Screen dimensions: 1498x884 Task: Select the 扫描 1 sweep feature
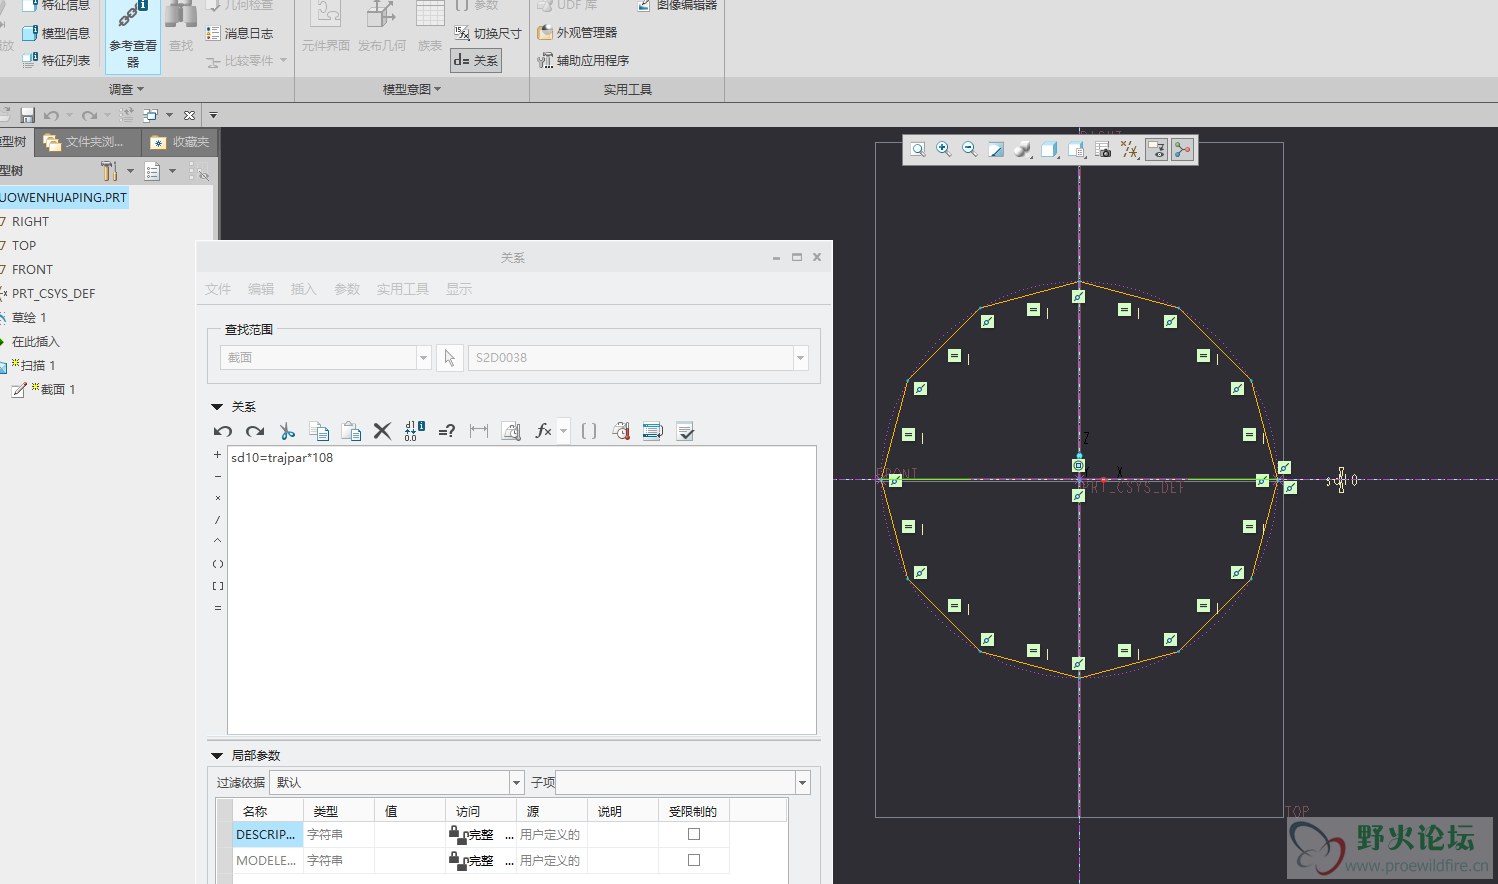[x=38, y=365]
